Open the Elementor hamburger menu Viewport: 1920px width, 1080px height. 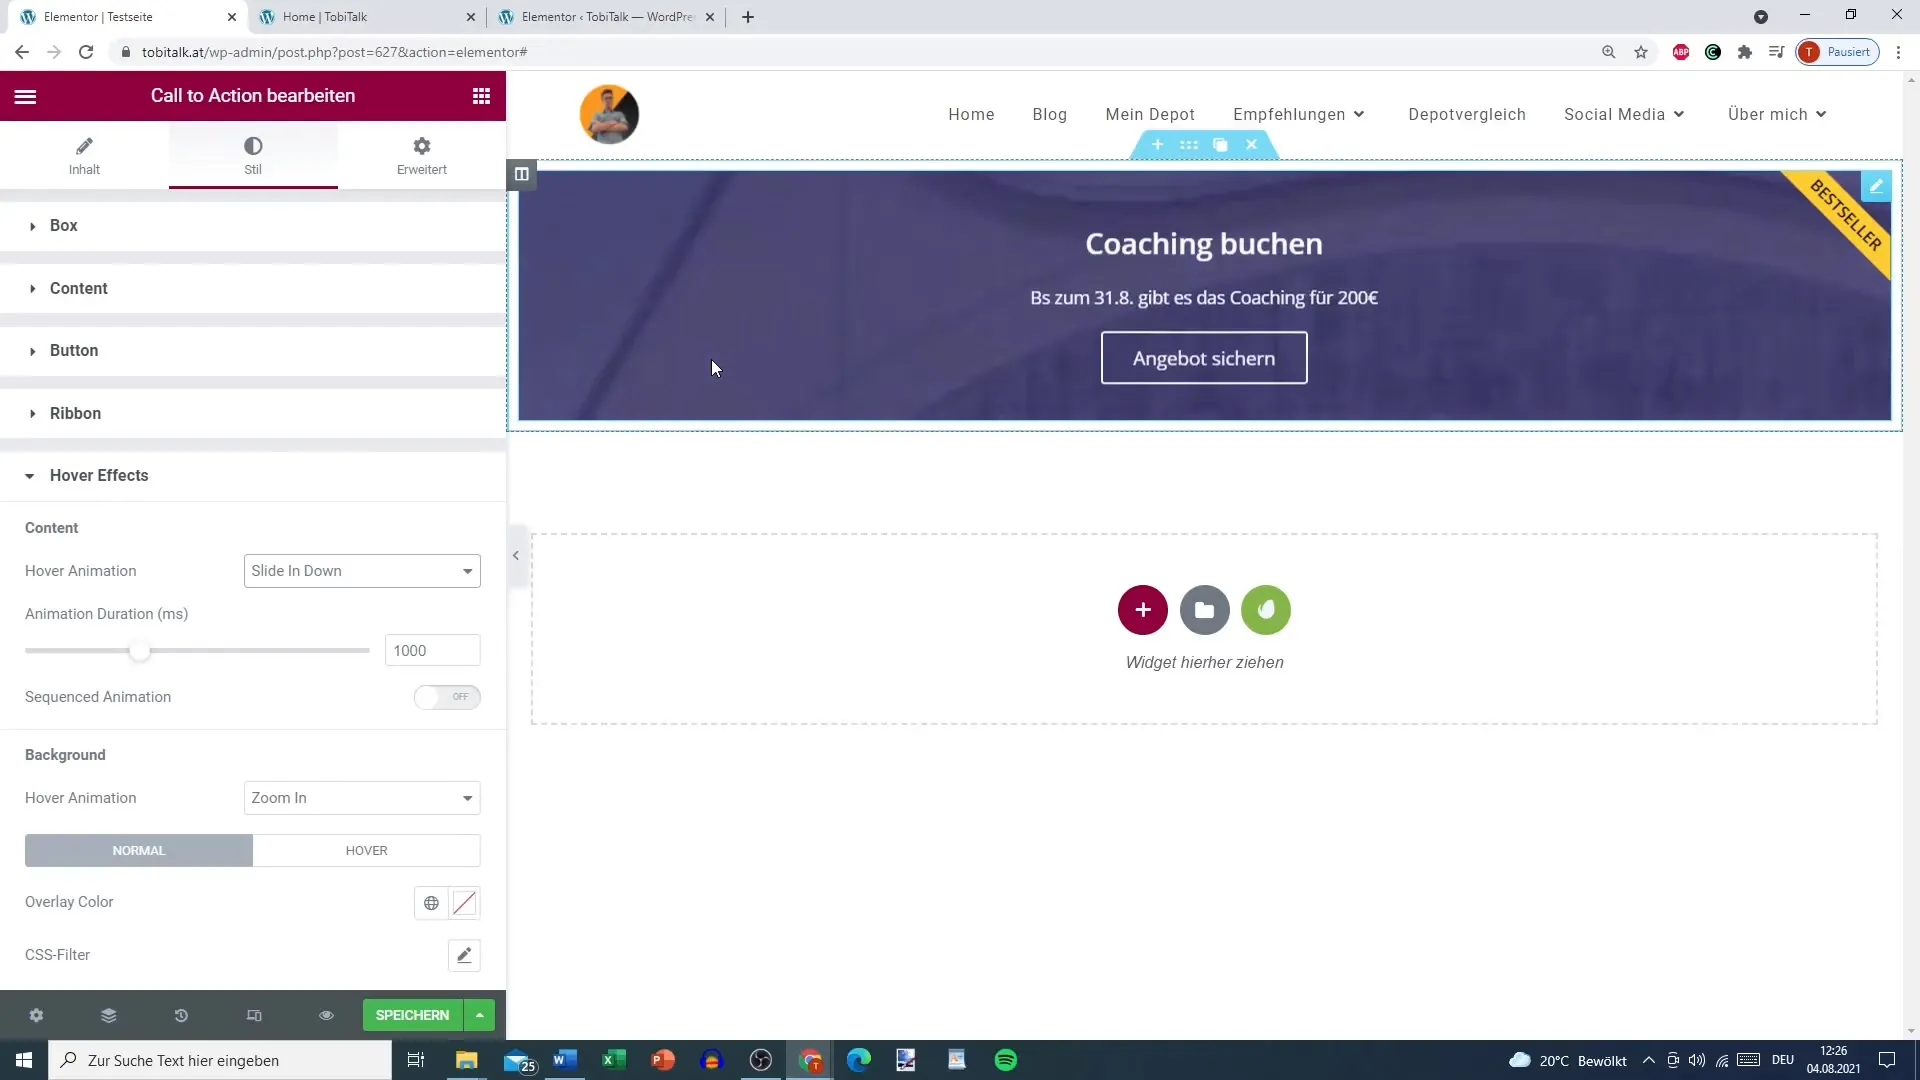pos(25,96)
